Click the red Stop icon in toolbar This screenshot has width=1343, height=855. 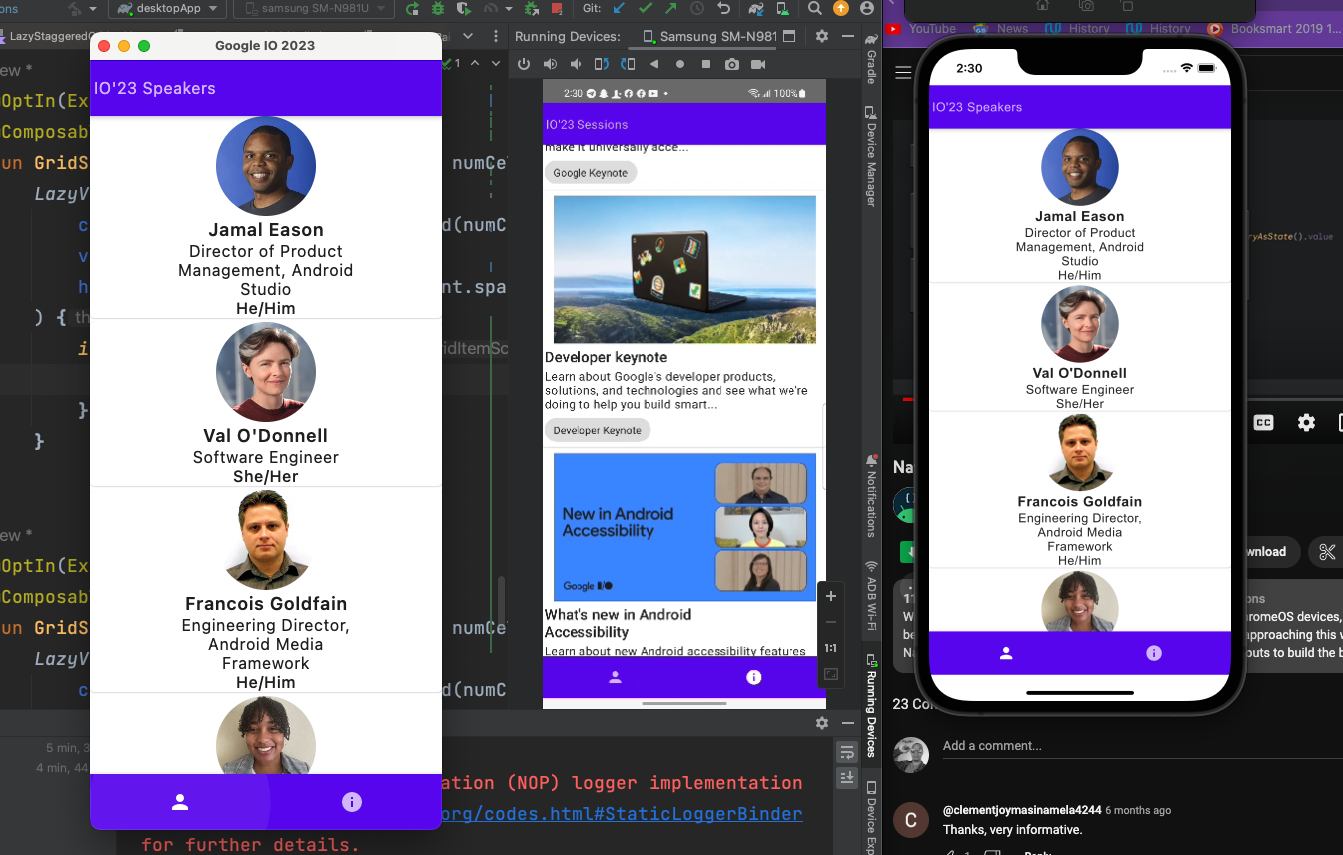pyautogui.click(x=557, y=9)
